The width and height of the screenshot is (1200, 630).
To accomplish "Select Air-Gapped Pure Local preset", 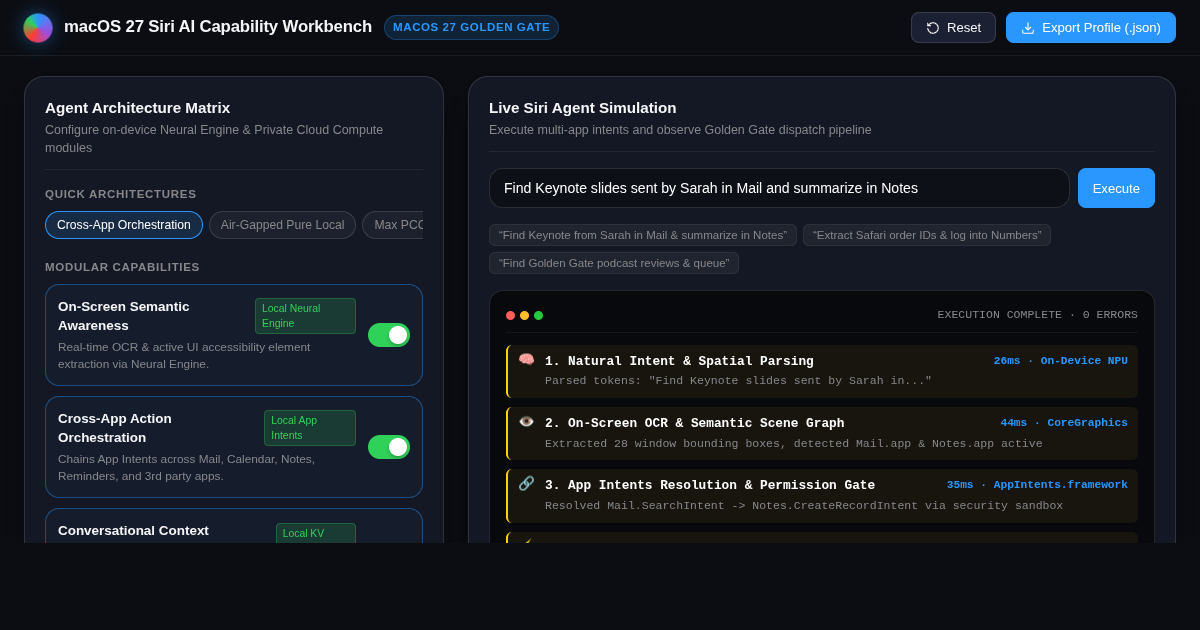I will (282, 225).
